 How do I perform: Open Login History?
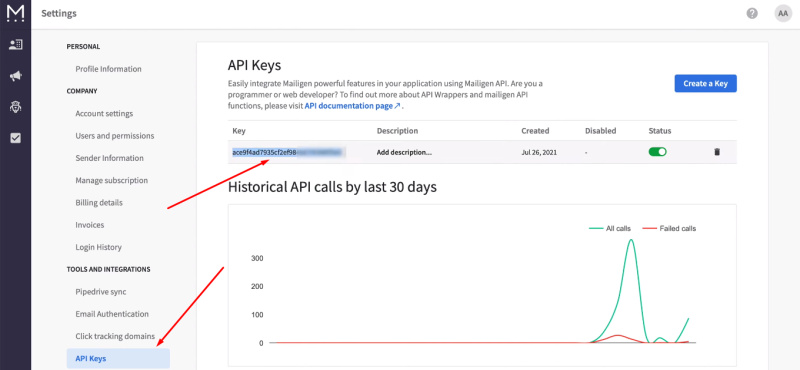point(98,247)
